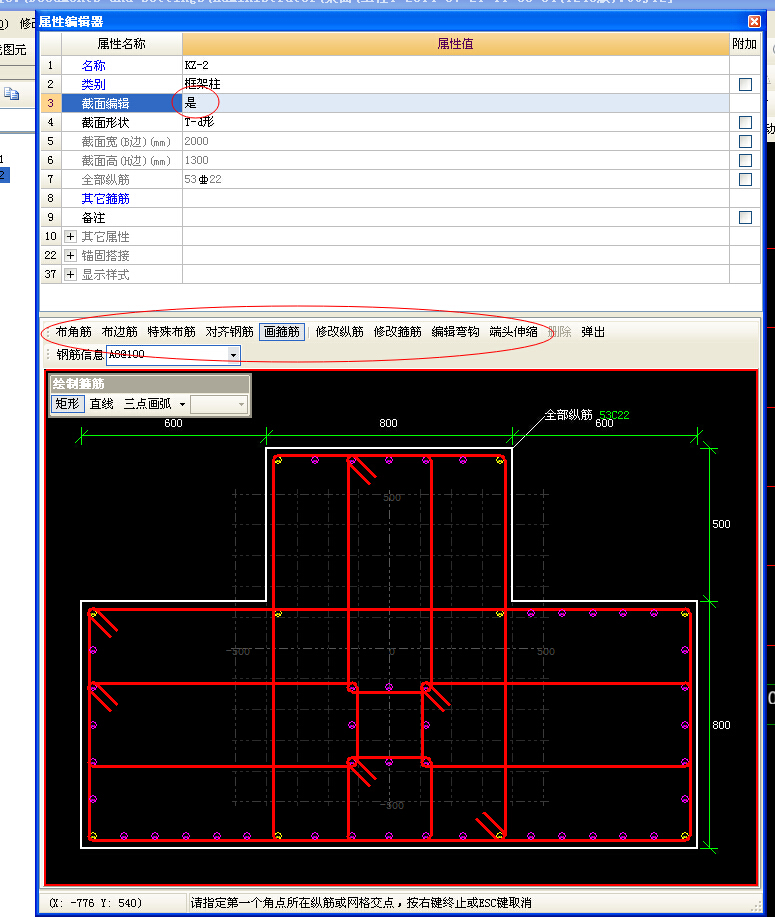Select the 布边筋 tool
775x917 pixels.
click(120, 332)
